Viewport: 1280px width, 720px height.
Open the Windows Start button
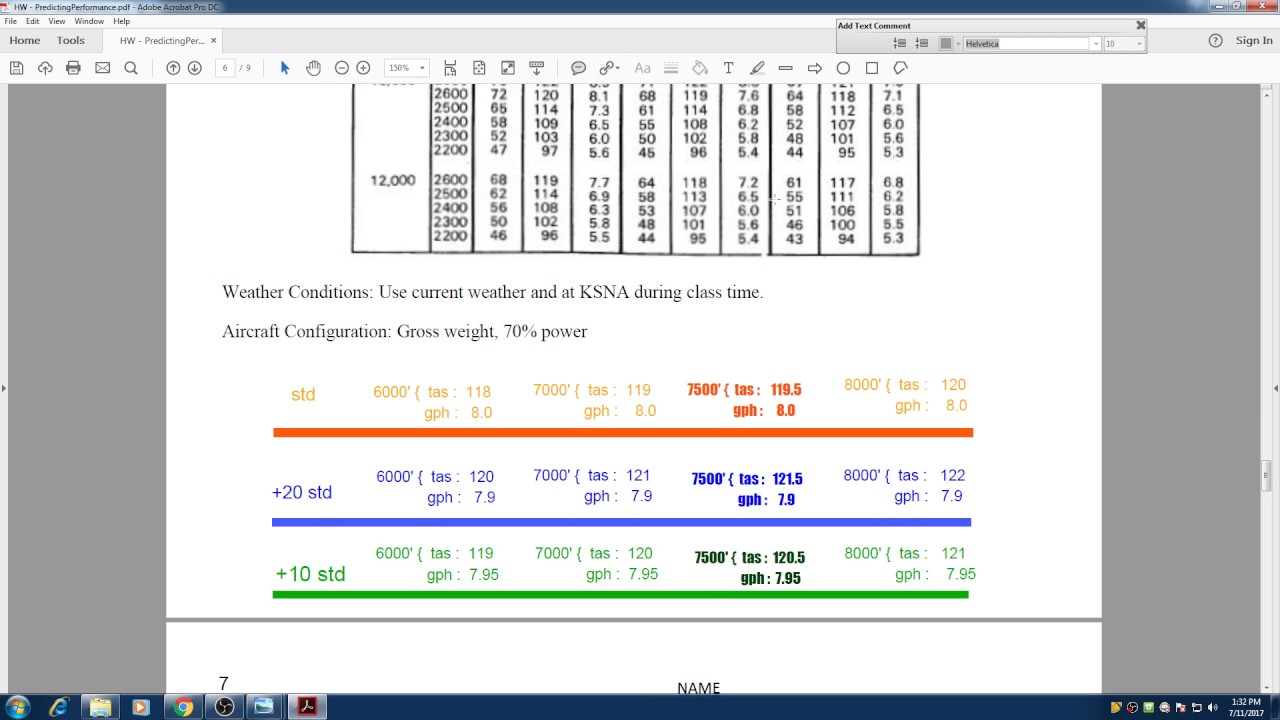(17, 707)
